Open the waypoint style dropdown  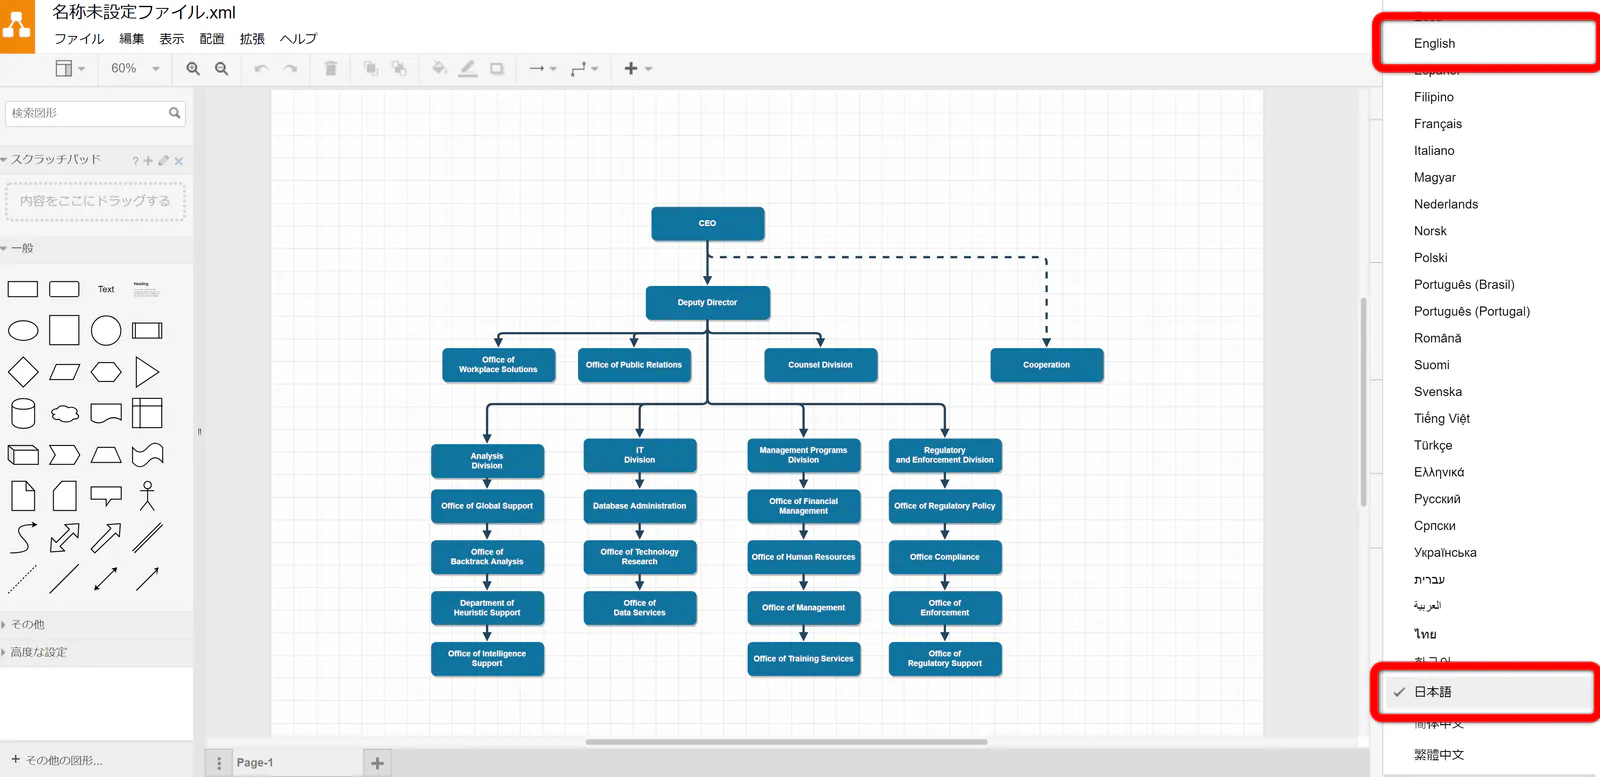pos(584,69)
